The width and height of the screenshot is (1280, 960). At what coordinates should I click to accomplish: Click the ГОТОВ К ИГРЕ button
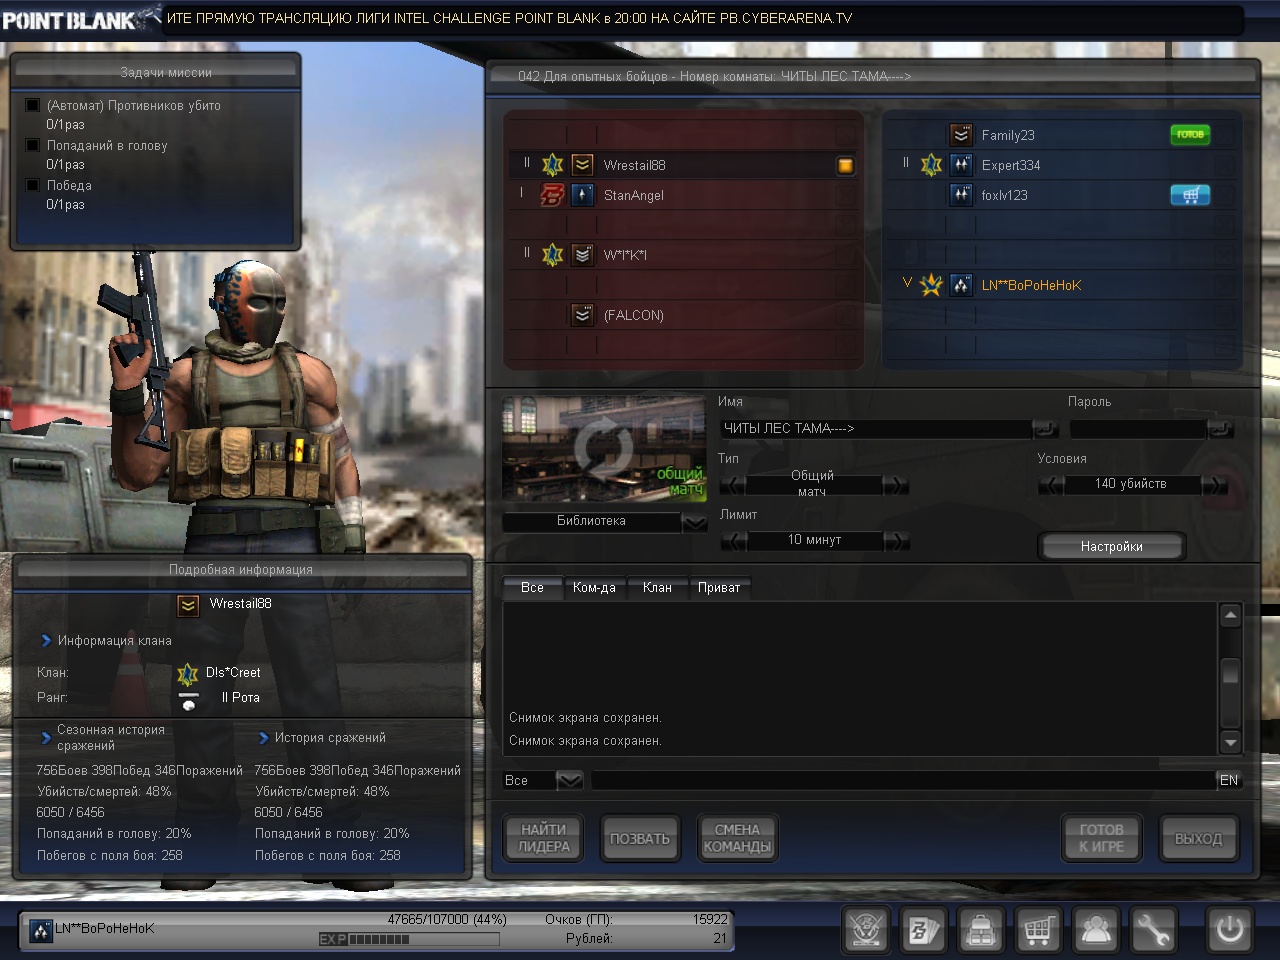(1101, 838)
